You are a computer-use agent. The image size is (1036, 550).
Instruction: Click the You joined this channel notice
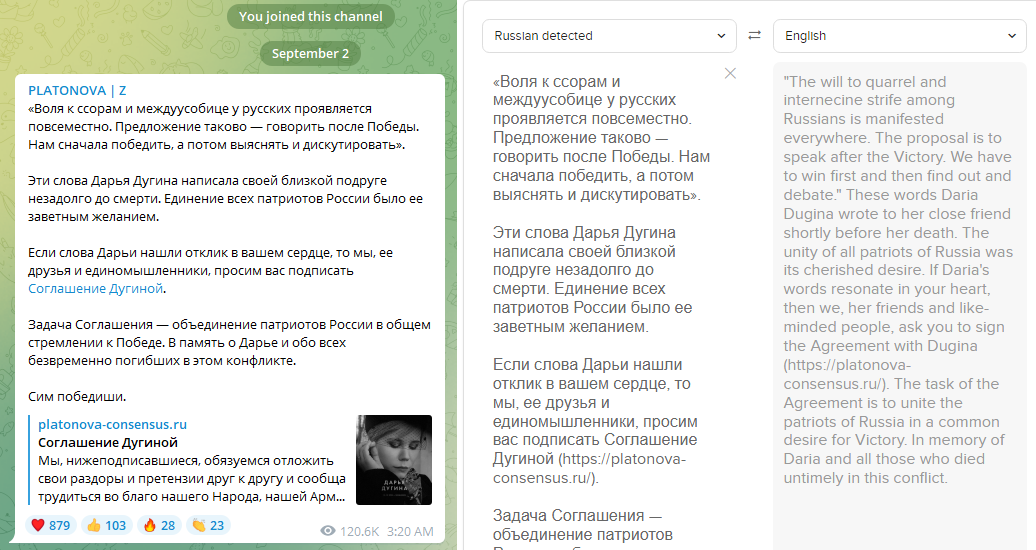point(311,17)
